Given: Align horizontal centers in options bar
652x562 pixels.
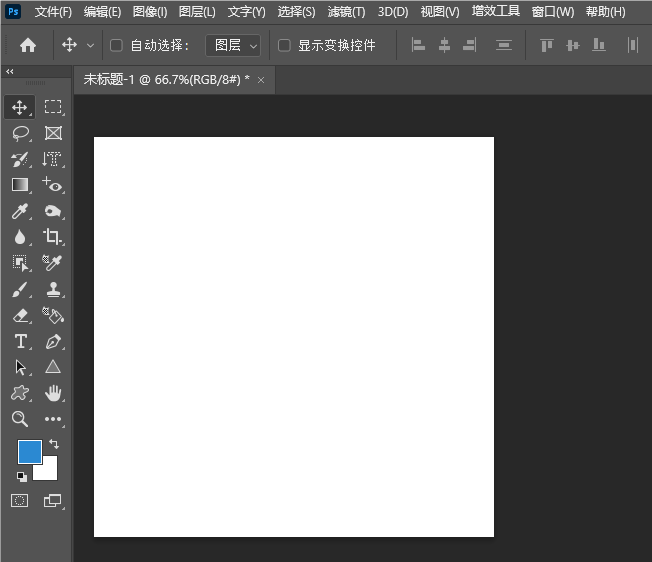Looking at the screenshot, I should coord(444,45).
